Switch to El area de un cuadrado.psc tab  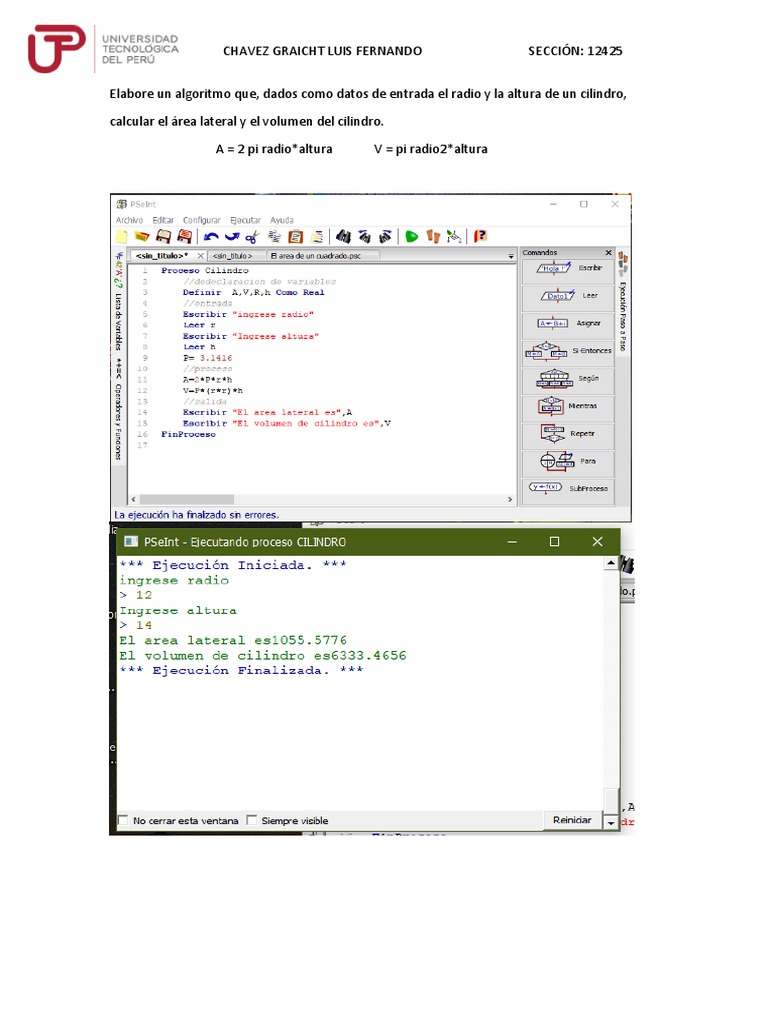(x=315, y=256)
